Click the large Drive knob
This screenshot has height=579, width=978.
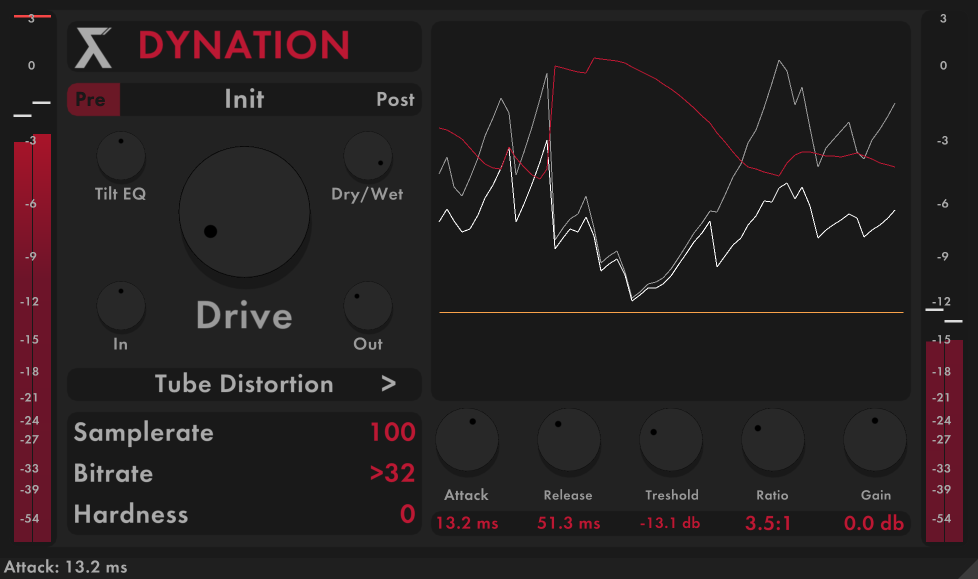coord(244,212)
